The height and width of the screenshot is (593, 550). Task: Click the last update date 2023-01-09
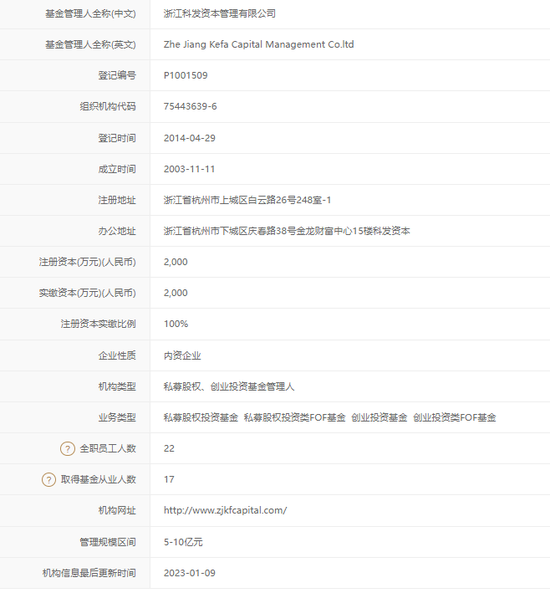point(189,573)
